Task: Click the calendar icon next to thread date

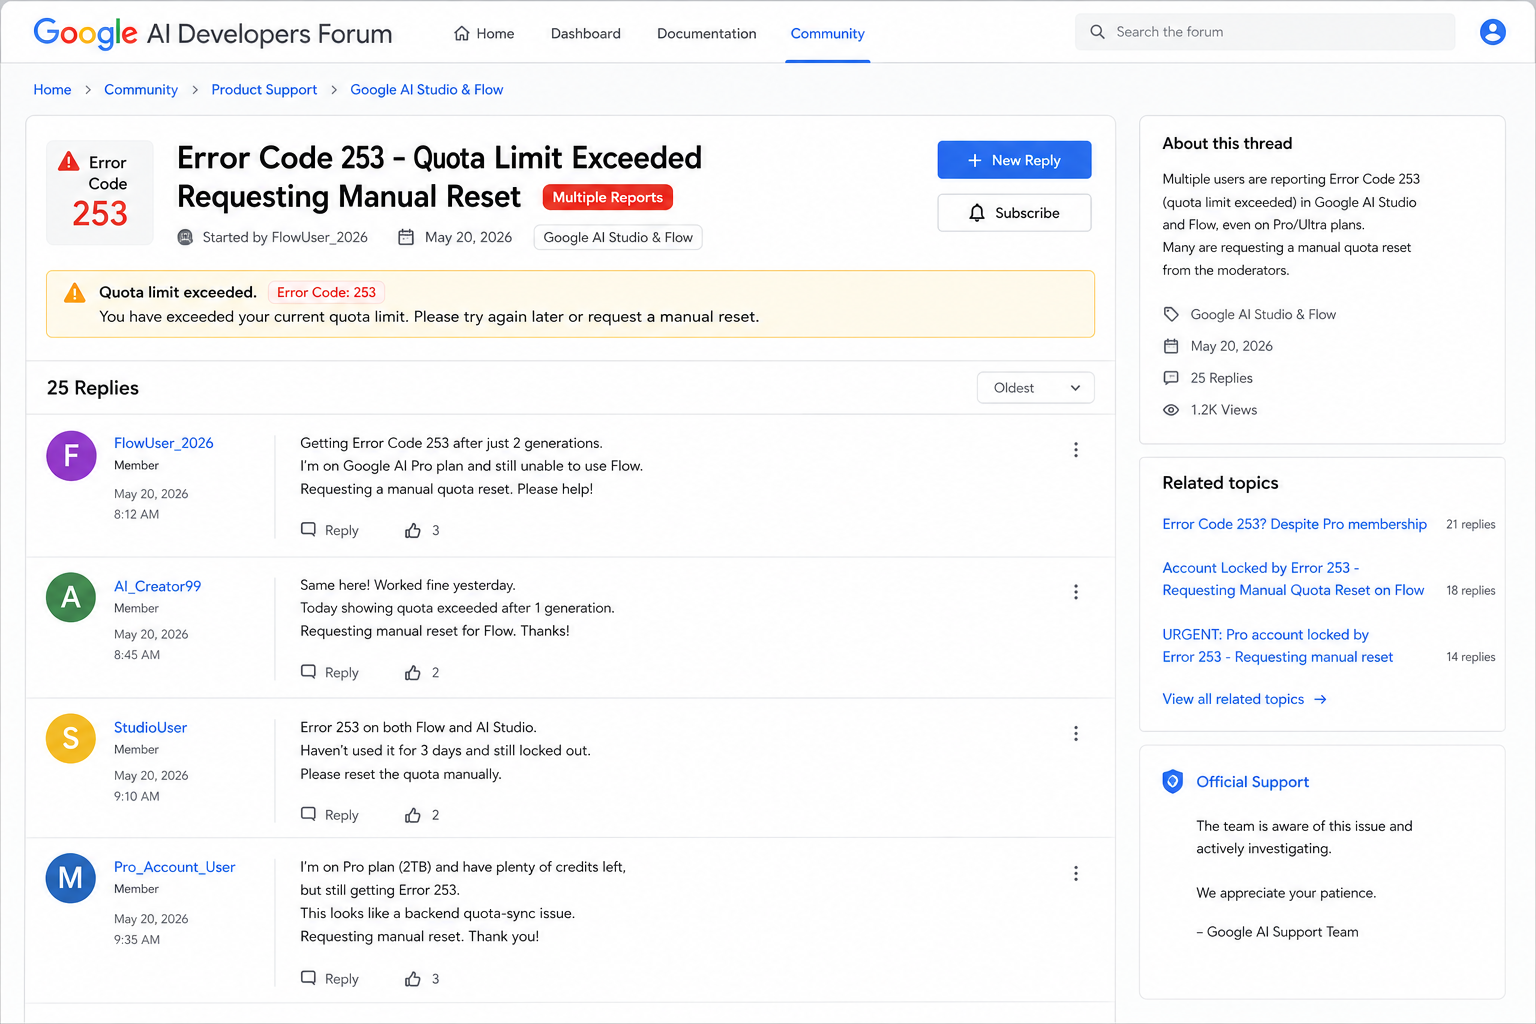Action: click(406, 237)
